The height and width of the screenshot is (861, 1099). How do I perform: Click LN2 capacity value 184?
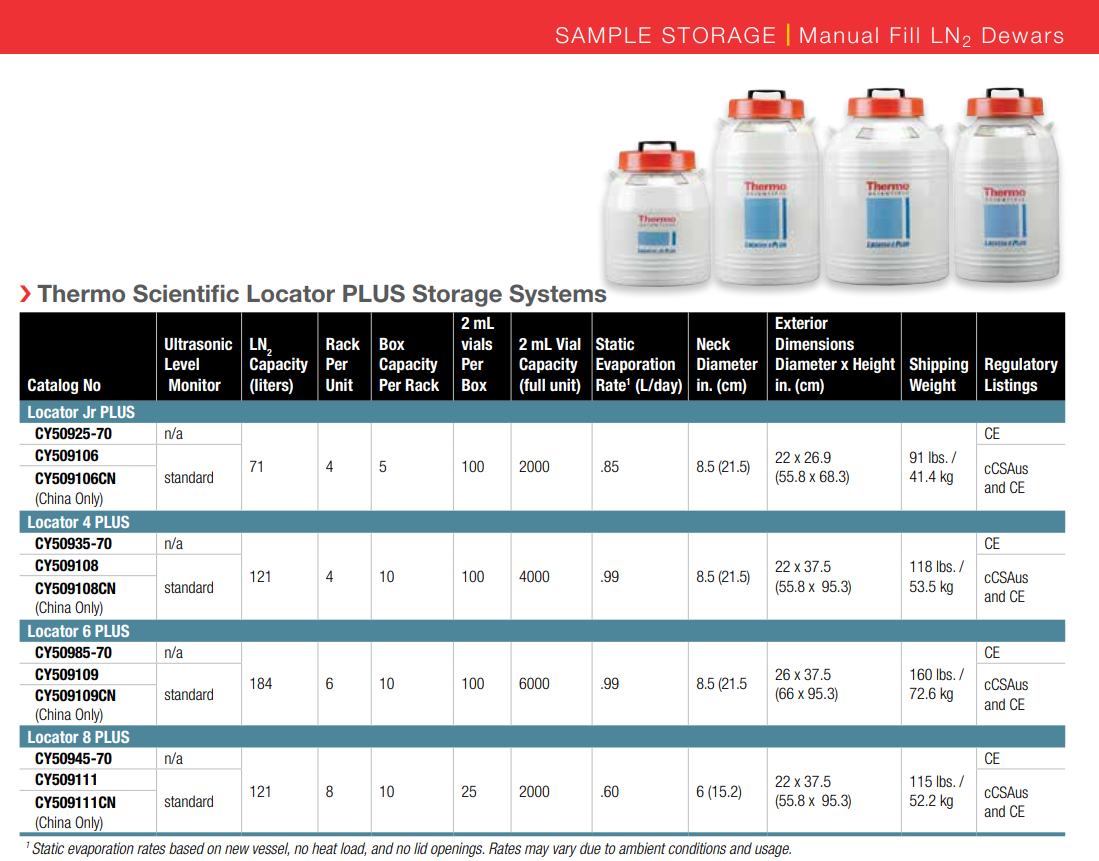pos(261,684)
